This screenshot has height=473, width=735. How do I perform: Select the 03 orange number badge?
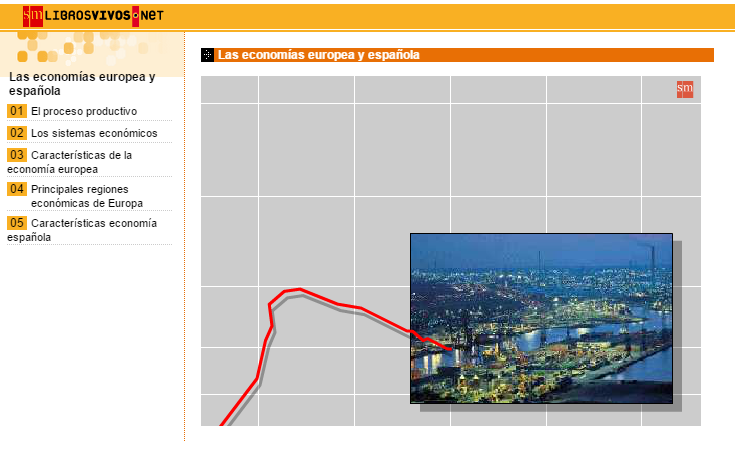point(17,155)
